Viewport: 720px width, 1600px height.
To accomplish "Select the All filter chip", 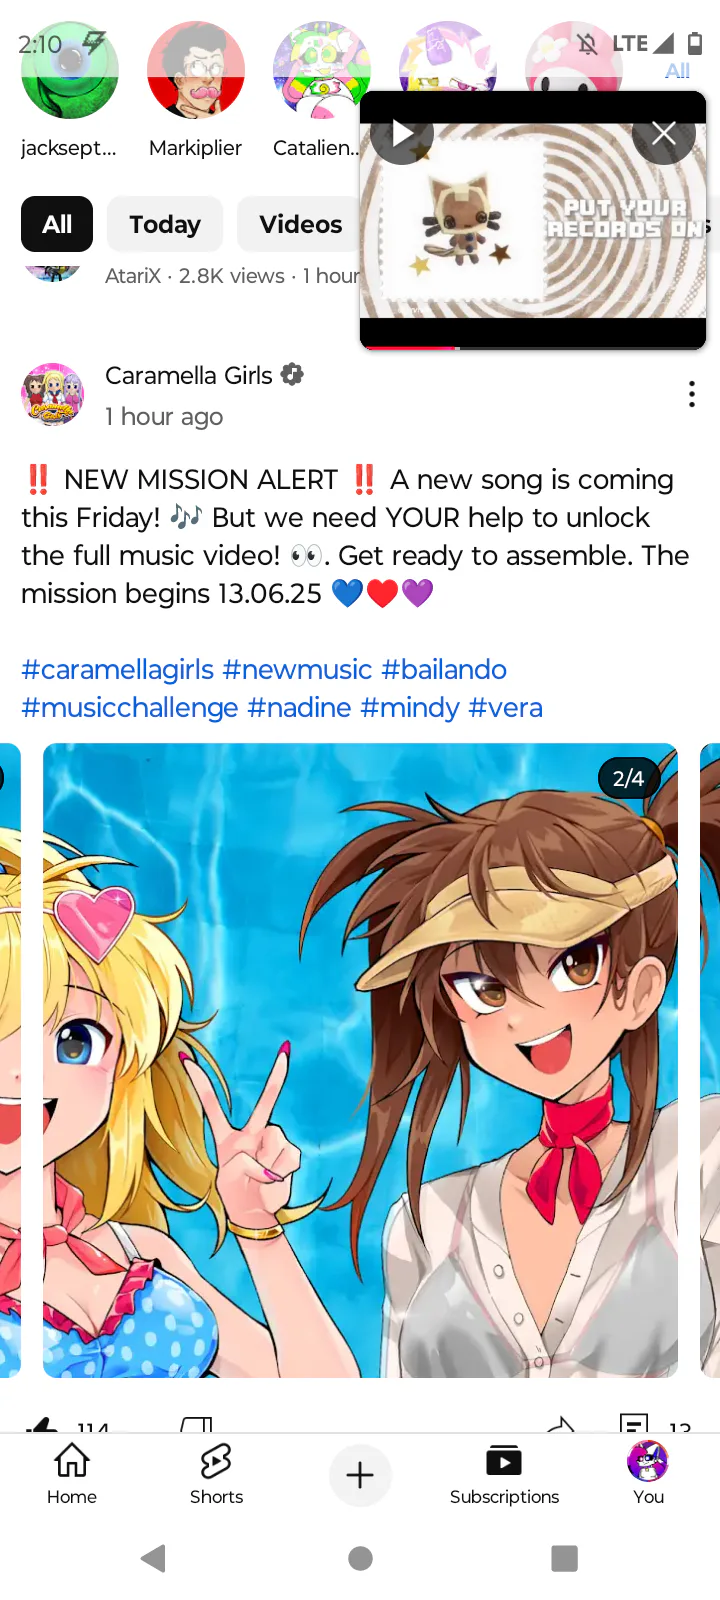I will (x=57, y=224).
